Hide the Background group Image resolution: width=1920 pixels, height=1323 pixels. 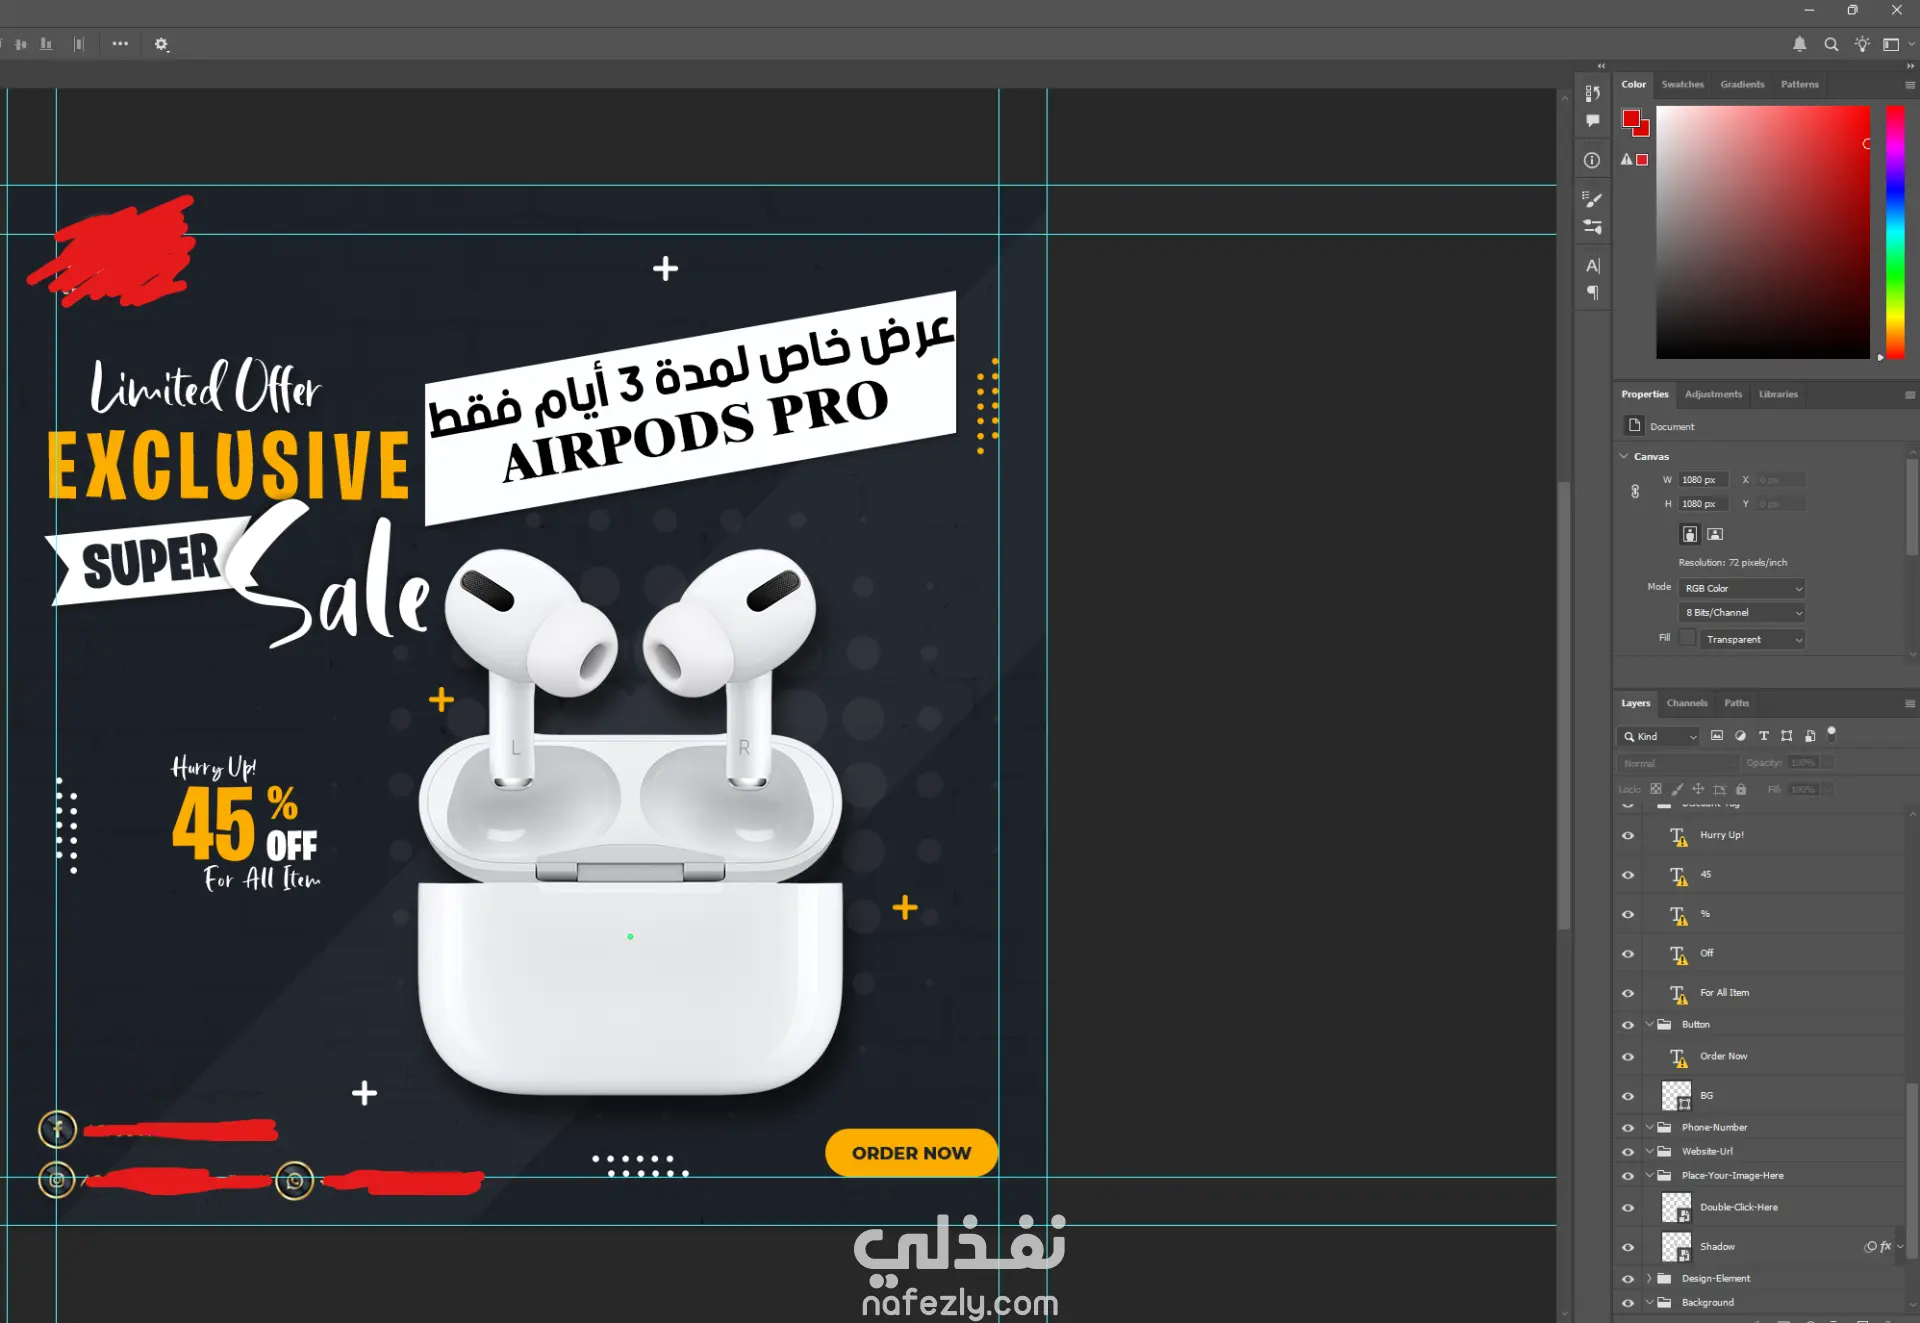coord(1628,1303)
